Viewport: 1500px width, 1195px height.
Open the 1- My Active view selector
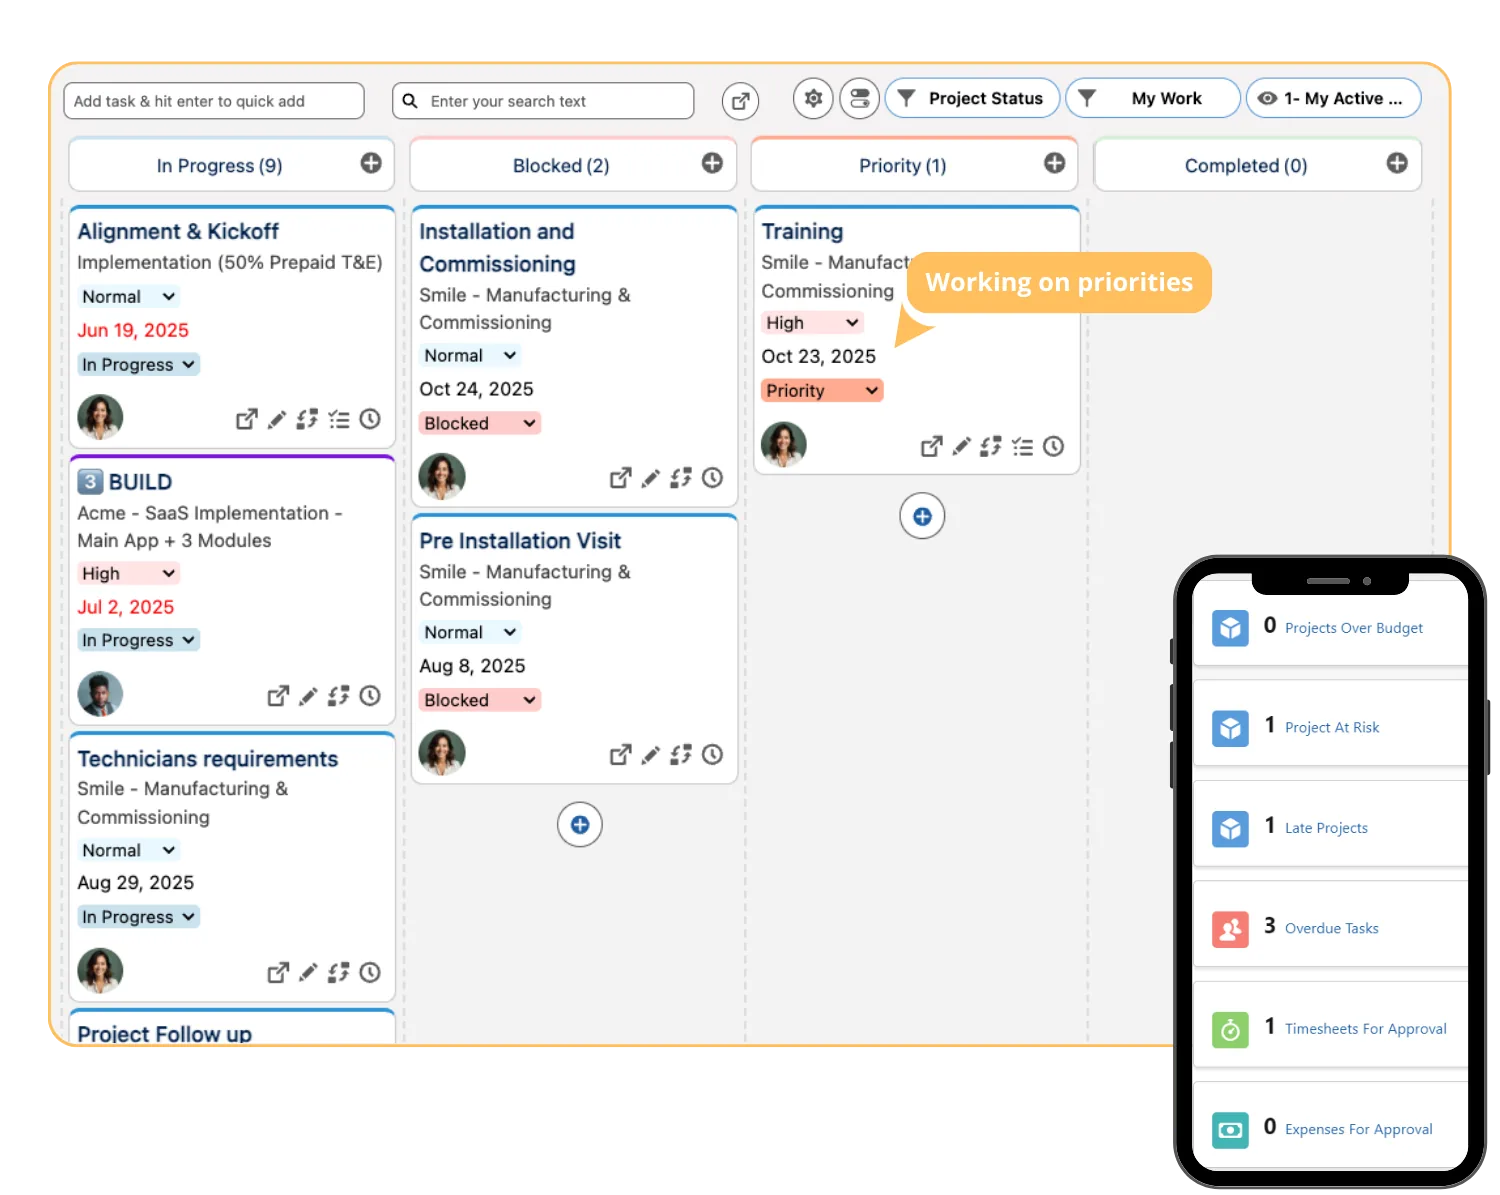coord(1333,98)
